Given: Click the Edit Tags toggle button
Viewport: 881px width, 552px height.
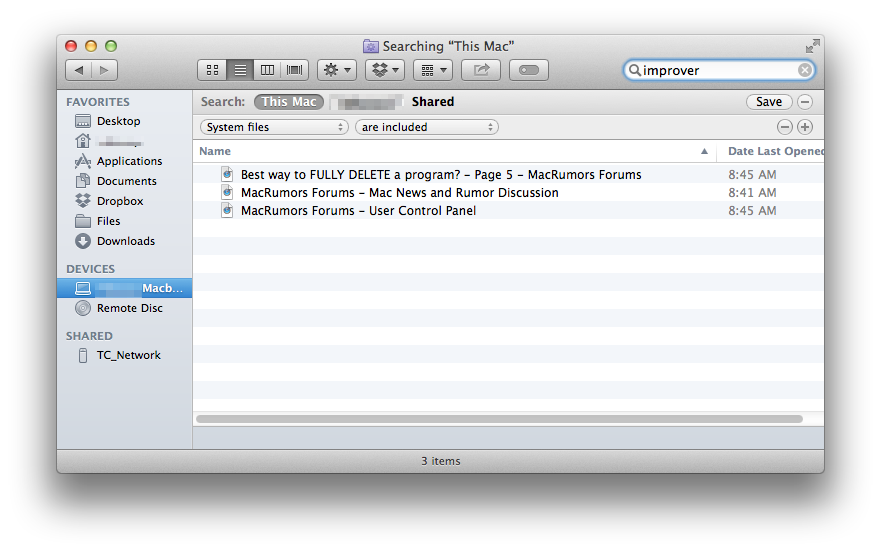Looking at the screenshot, I should tap(529, 70).
